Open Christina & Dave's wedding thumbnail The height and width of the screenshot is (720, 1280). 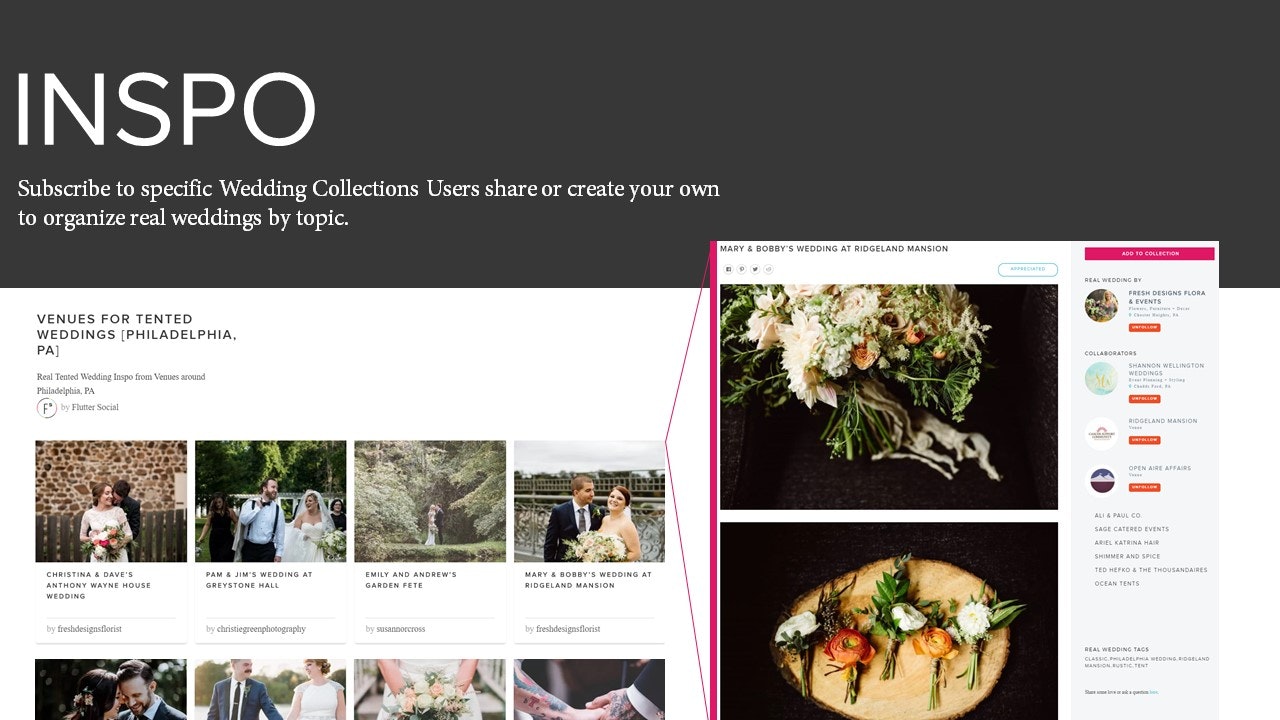tap(110, 500)
